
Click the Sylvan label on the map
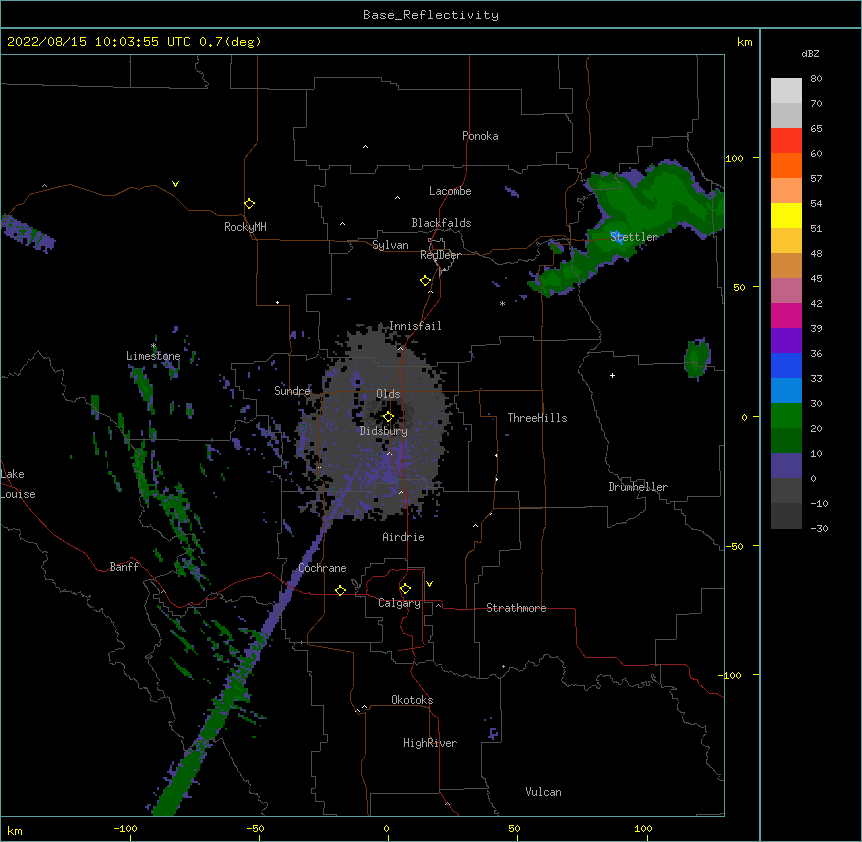pyautogui.click(x=390, y=245)
